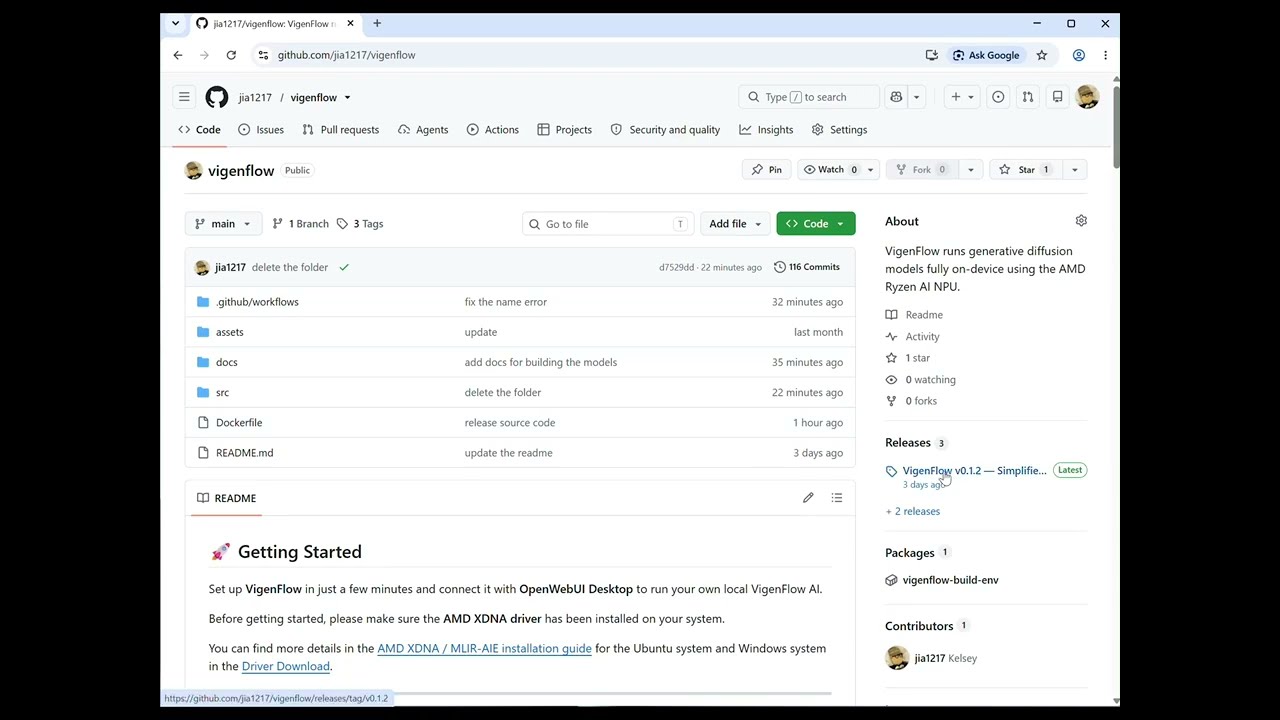Bookmark this page with star icon

(x=1042, y=55)
